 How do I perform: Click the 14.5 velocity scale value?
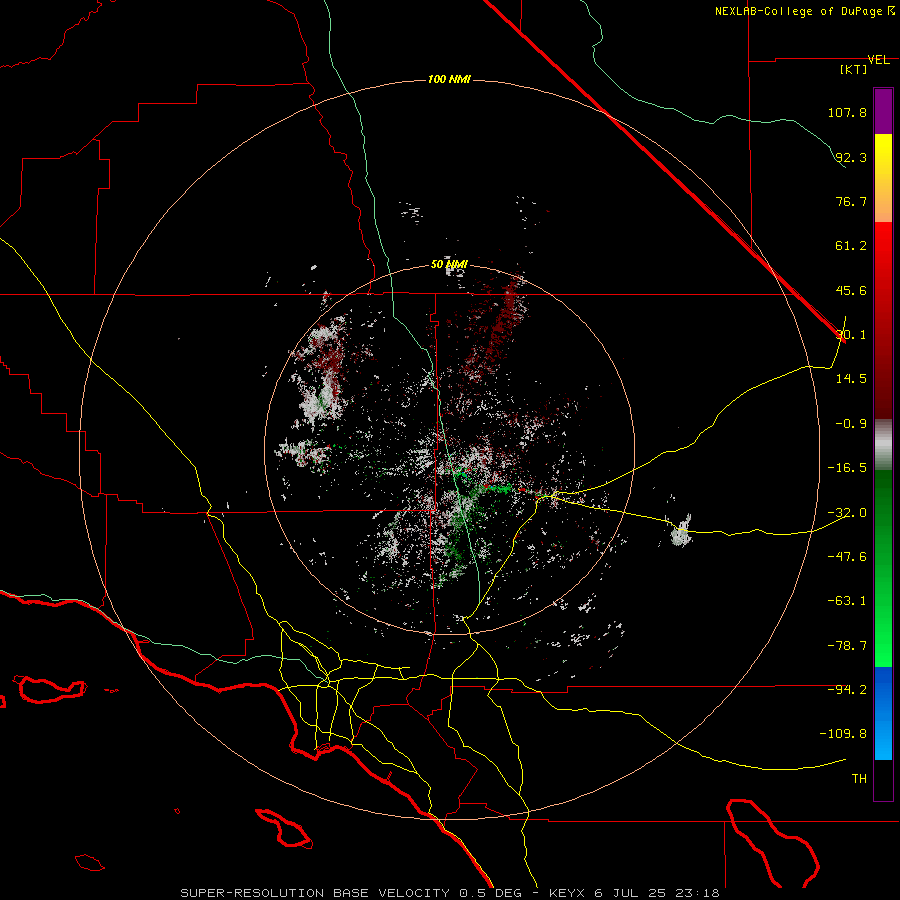[x=851, y=379]
